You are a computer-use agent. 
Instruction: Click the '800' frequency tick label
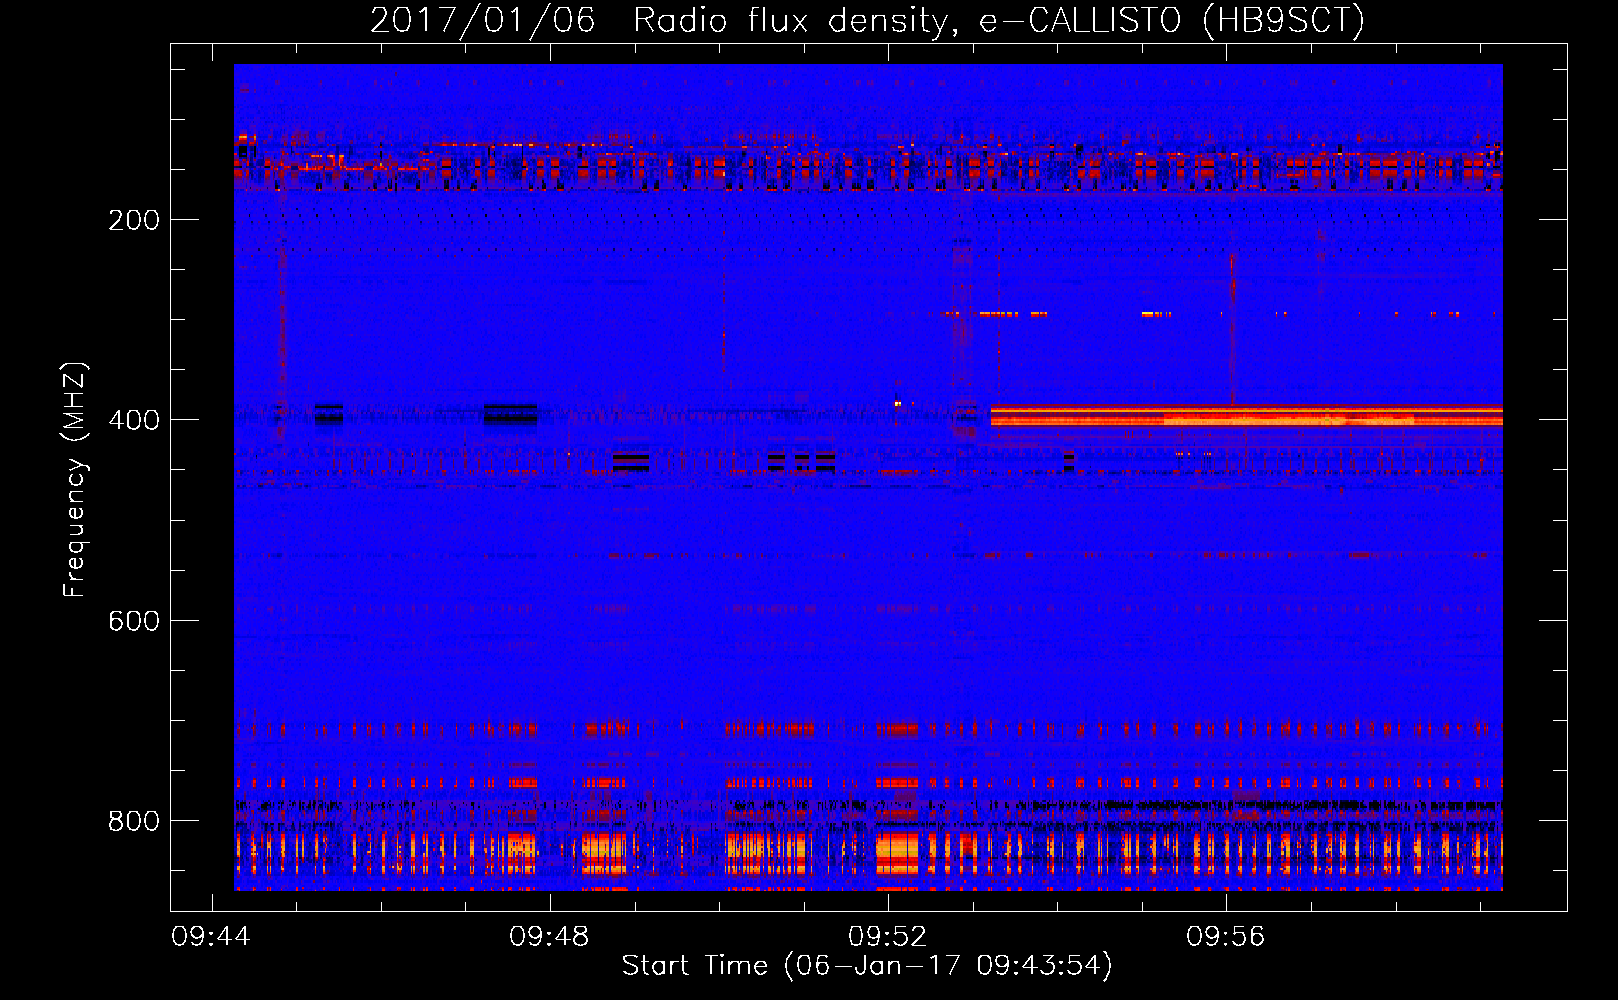(x=134, y=821)
